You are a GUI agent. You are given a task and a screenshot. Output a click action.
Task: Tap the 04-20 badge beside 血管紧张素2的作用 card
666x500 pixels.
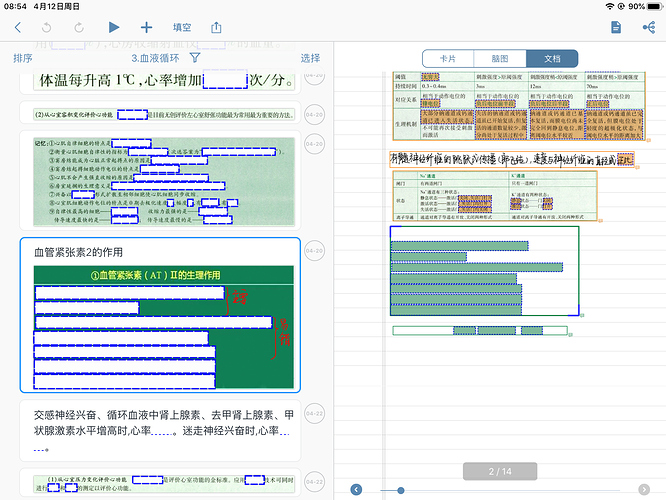point(314,251)
